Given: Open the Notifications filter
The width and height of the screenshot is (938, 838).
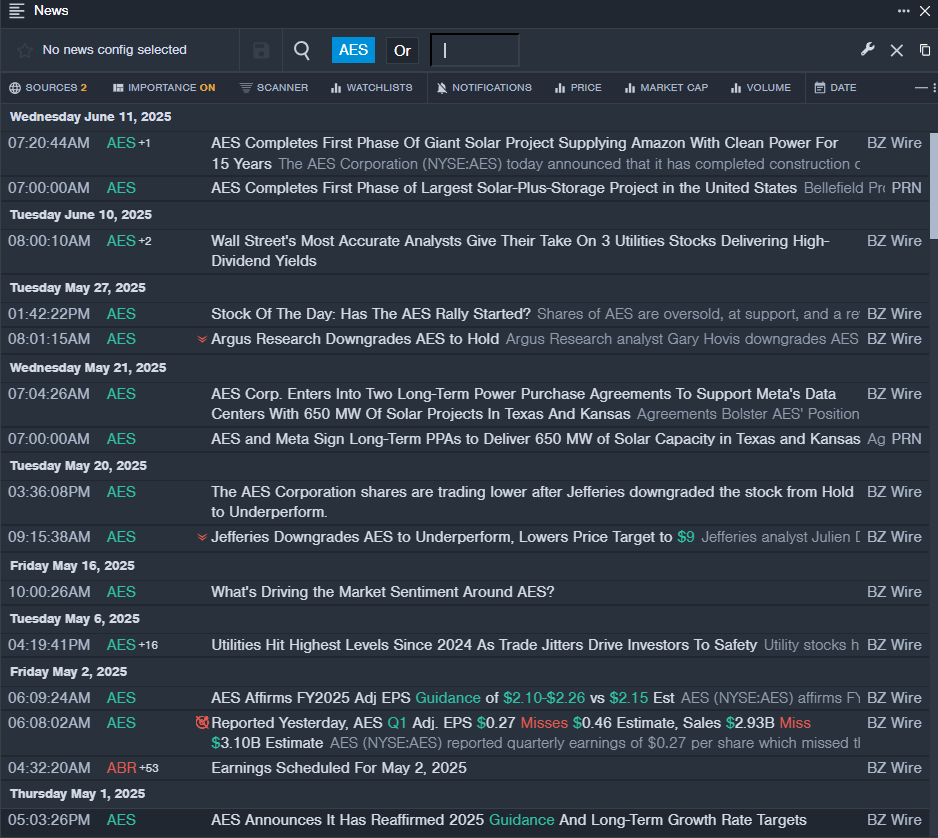Looking at the screenshot, I should [483, 88].
